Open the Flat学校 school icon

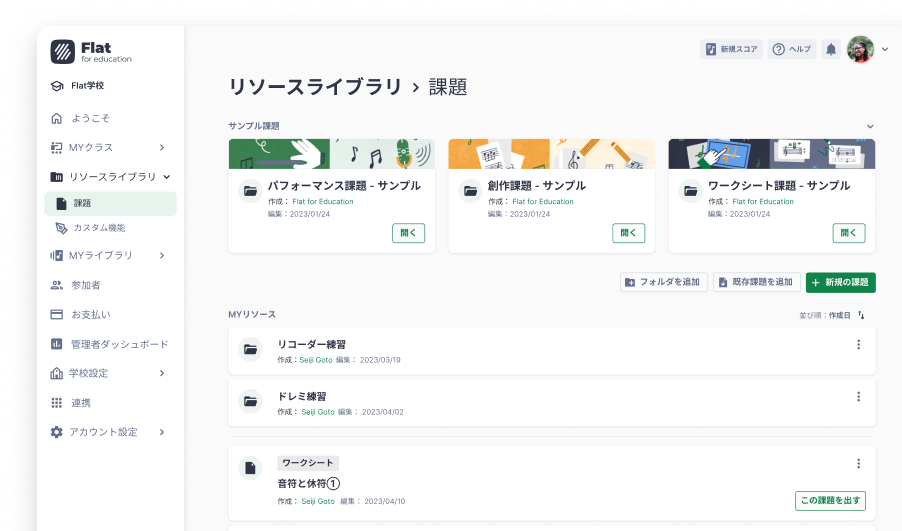[57, 86]
